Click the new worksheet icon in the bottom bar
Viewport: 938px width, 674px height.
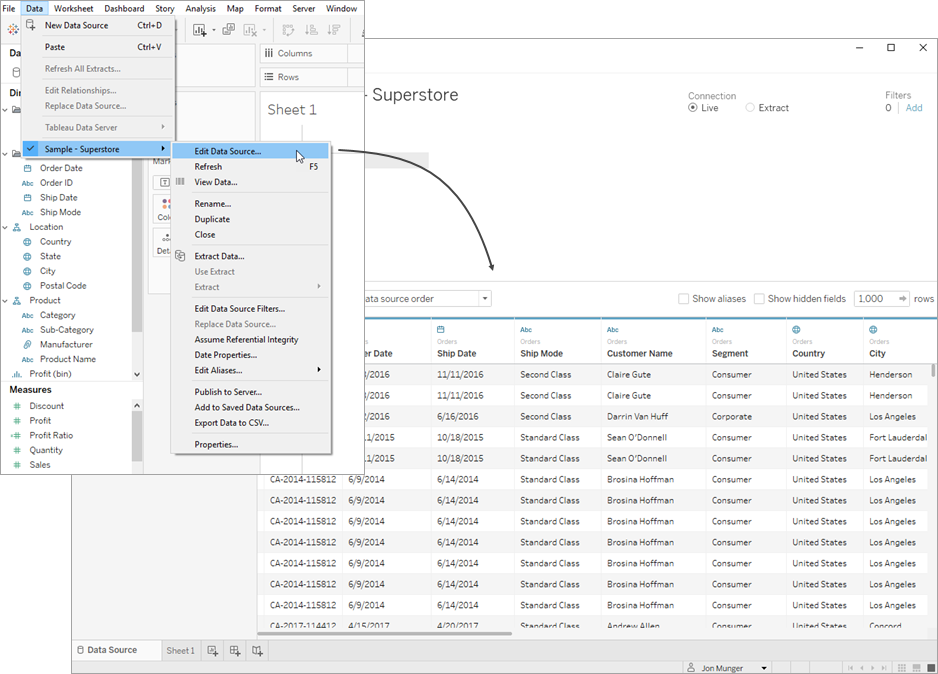[x=213, y=650]
